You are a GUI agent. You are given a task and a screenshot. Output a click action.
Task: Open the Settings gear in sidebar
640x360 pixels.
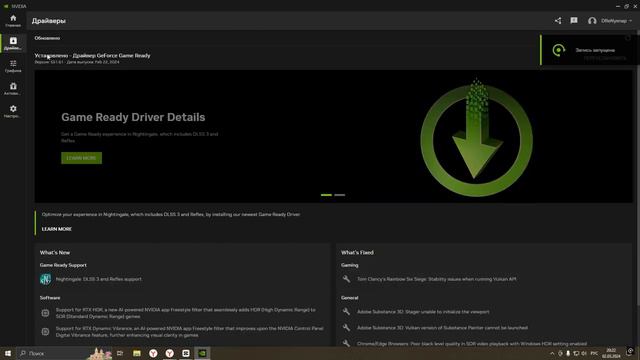click(x=13, y=111)
